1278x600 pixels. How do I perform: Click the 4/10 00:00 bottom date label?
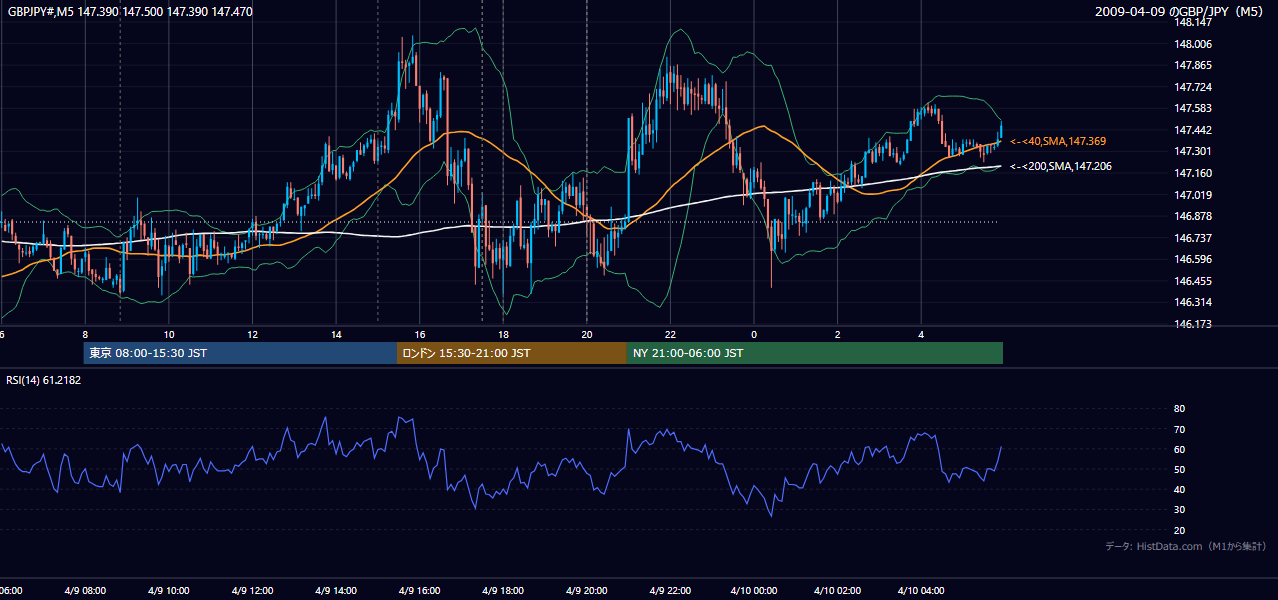click(x=753, y=590)
